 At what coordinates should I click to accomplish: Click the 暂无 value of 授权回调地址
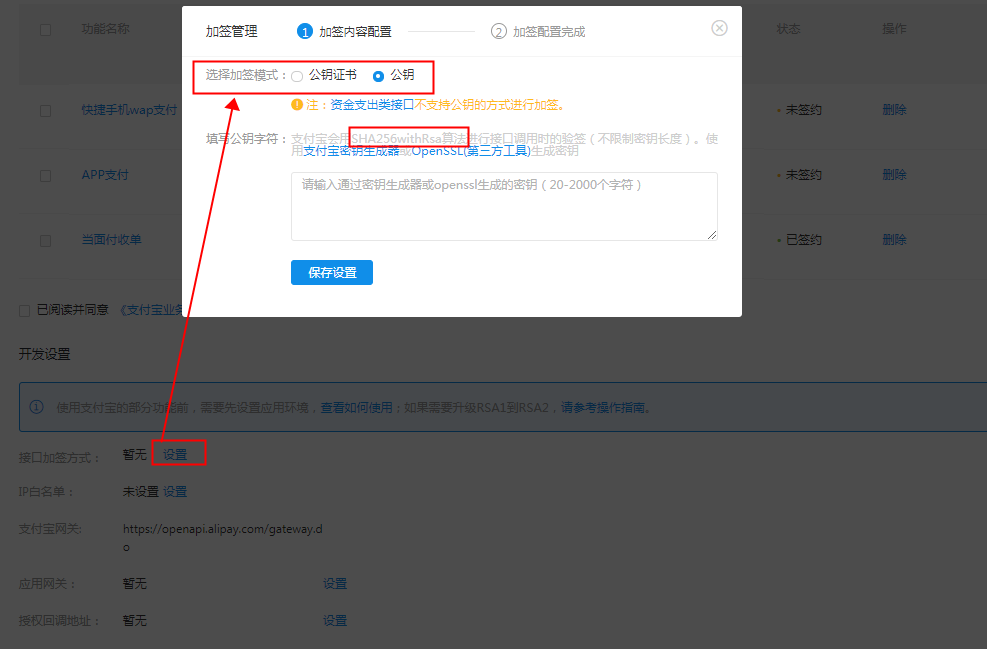[135, 621]
